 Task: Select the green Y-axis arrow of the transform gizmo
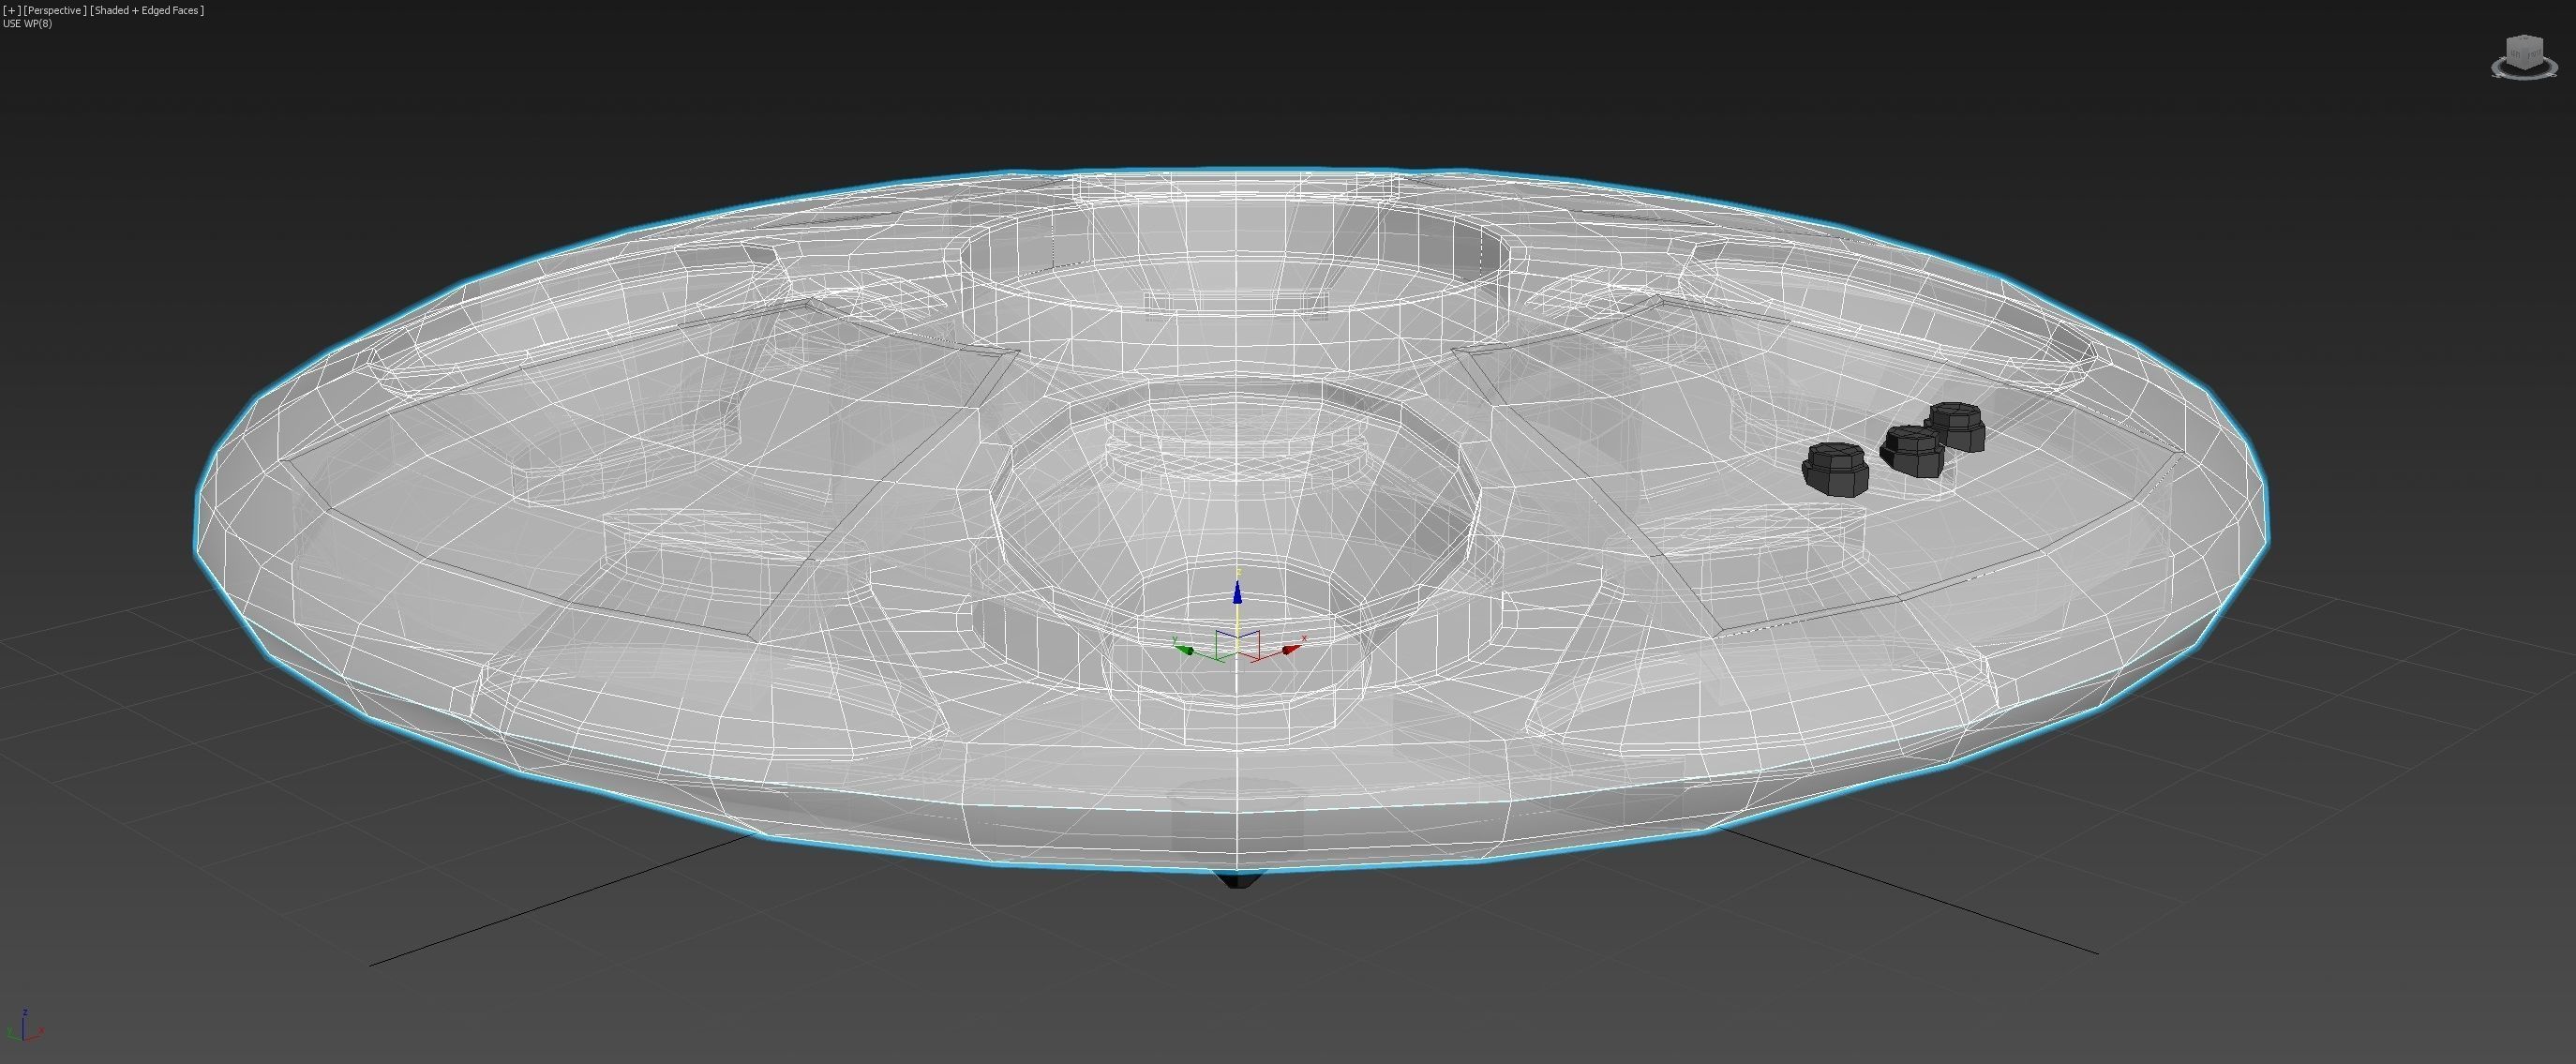point(1186,650)
